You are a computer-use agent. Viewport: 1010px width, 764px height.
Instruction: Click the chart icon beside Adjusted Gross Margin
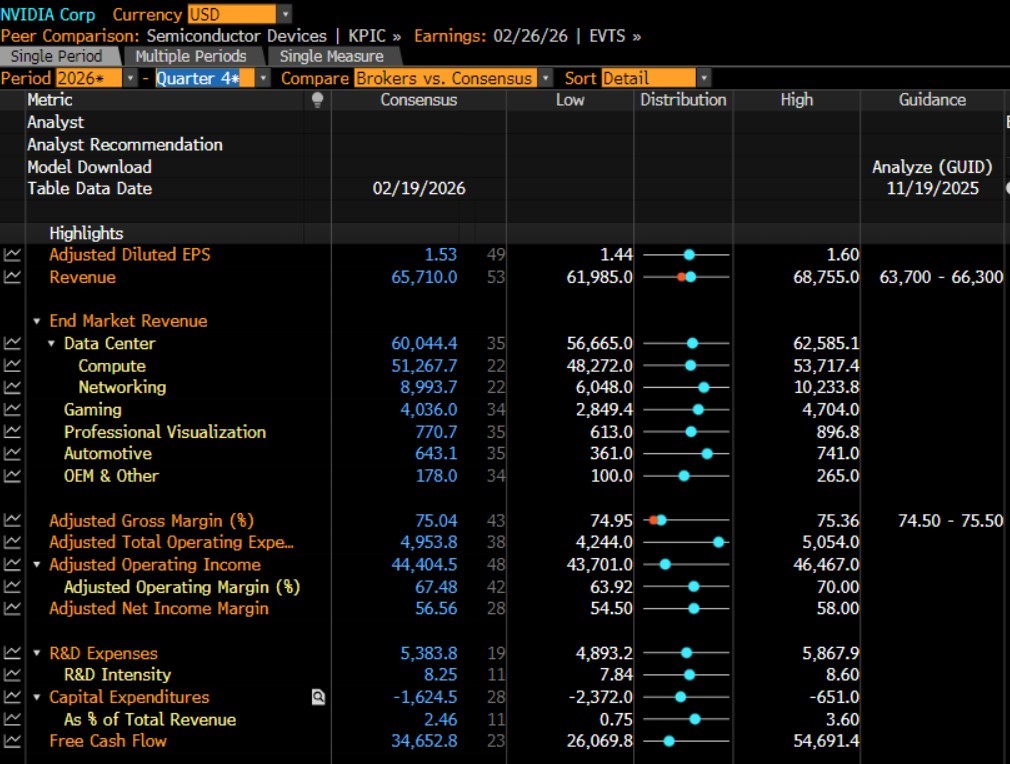pyautogui.click(x=12, y=520)
